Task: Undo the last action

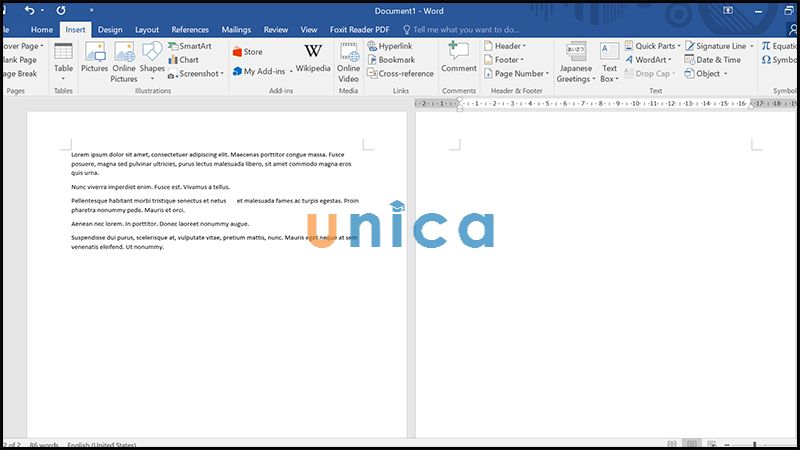Action: 30,10
